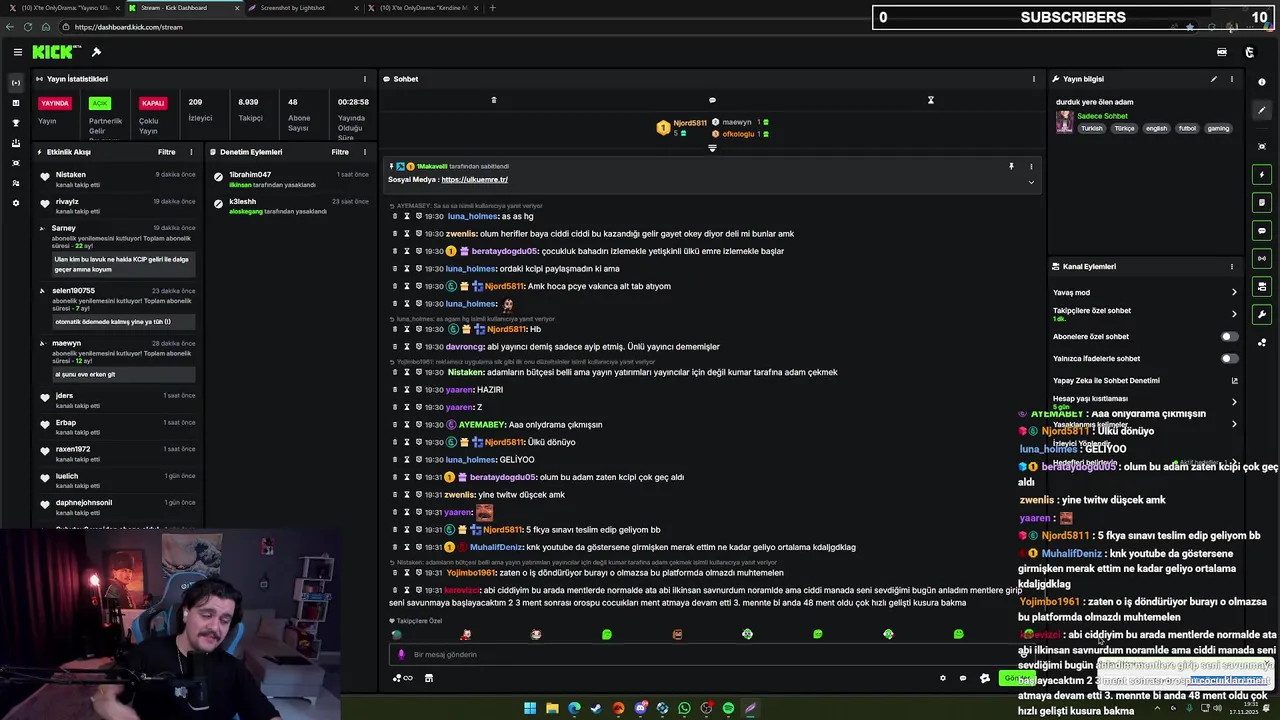
Task: Open File Explorer from taskbar
Action: [552, 709]
